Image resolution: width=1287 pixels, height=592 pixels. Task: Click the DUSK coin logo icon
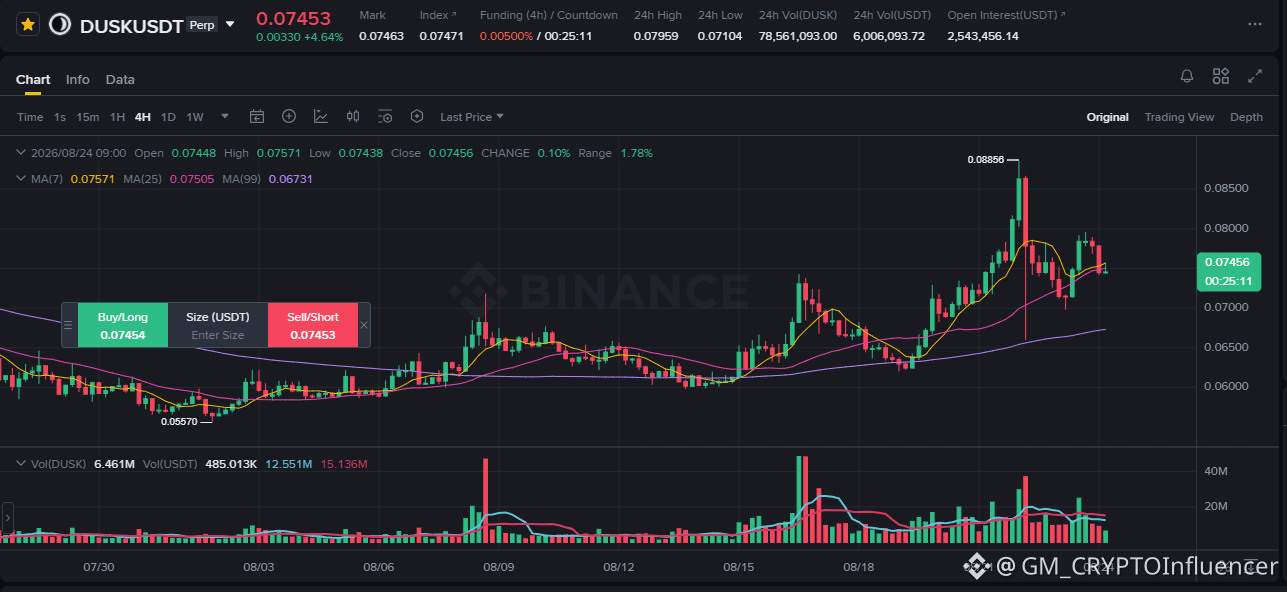pyautogui.click(x=60, y=24)
